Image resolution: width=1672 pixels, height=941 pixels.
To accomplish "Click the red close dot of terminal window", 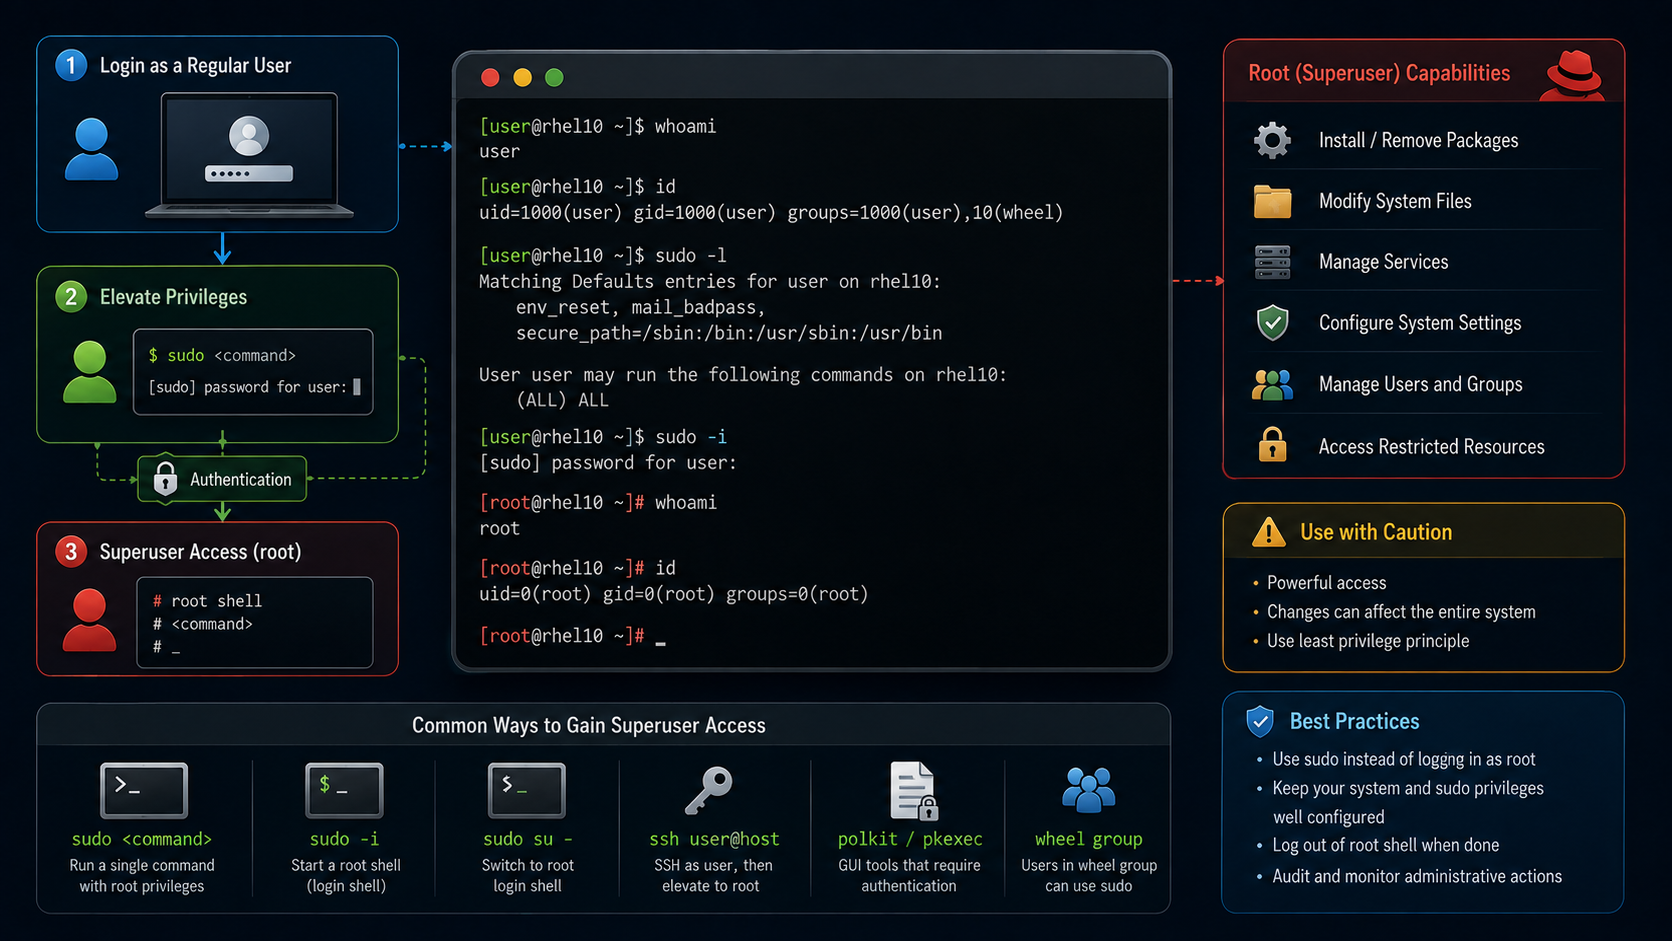I will click(x=490, y=78).
